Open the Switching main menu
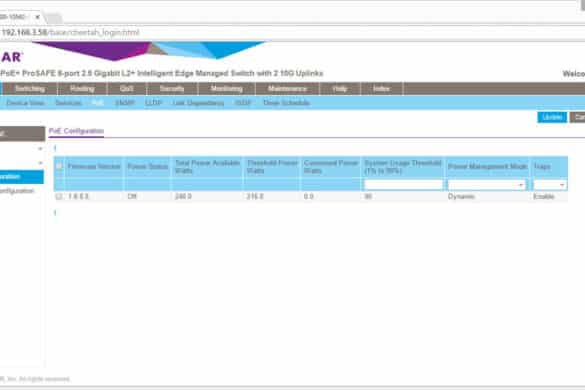Viewport: 585px width, 390px height. (x=30, y=89)
